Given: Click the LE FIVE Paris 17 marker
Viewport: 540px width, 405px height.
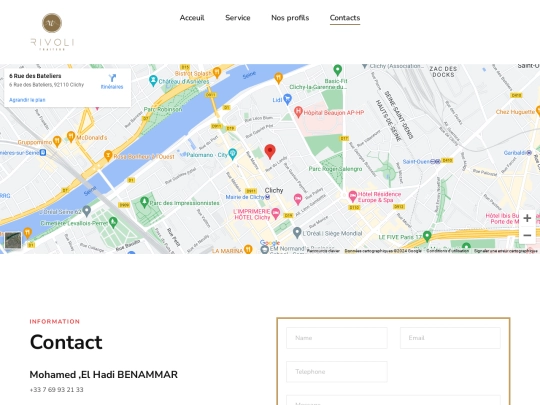Looking at the screenshot, I should click(427, 236).
